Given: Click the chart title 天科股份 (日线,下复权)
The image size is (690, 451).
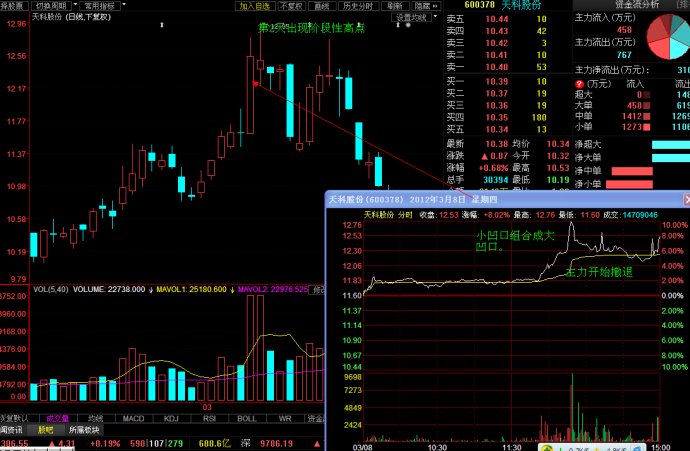Looking at the screenshot, I should (x=71, y=17).
